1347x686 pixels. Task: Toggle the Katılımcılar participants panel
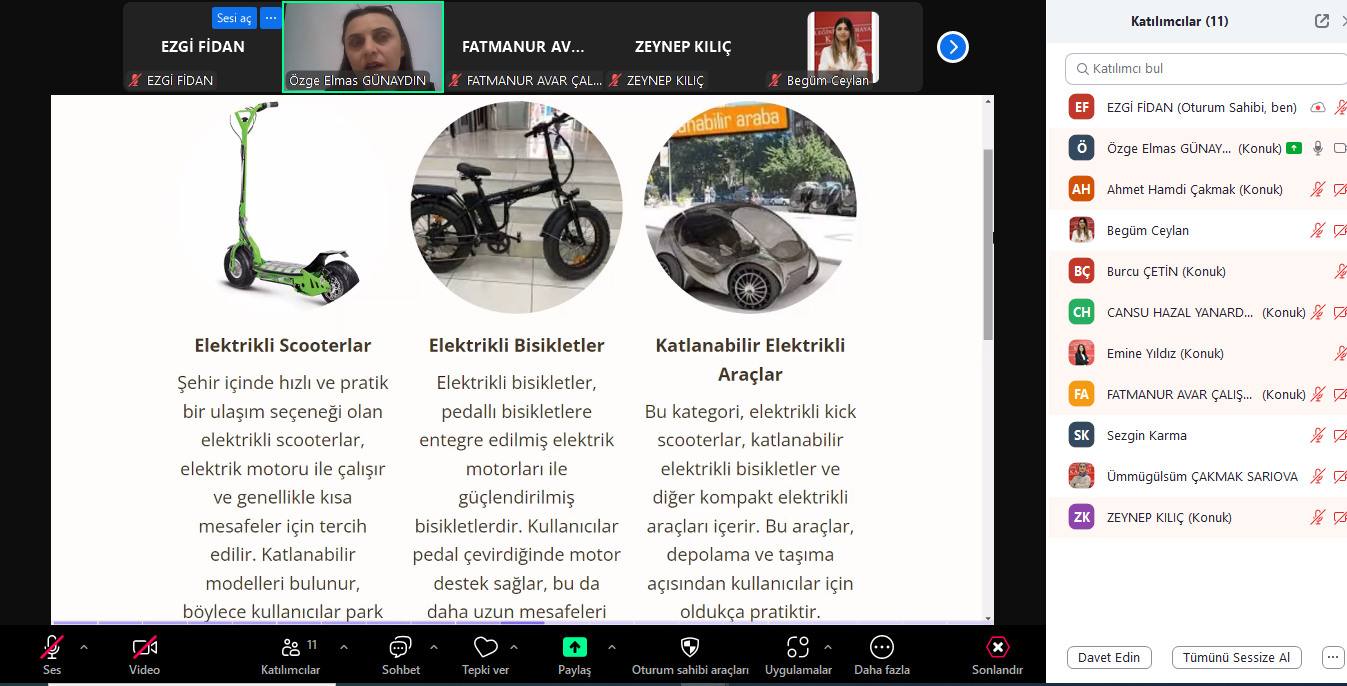(x=291, y=648)
